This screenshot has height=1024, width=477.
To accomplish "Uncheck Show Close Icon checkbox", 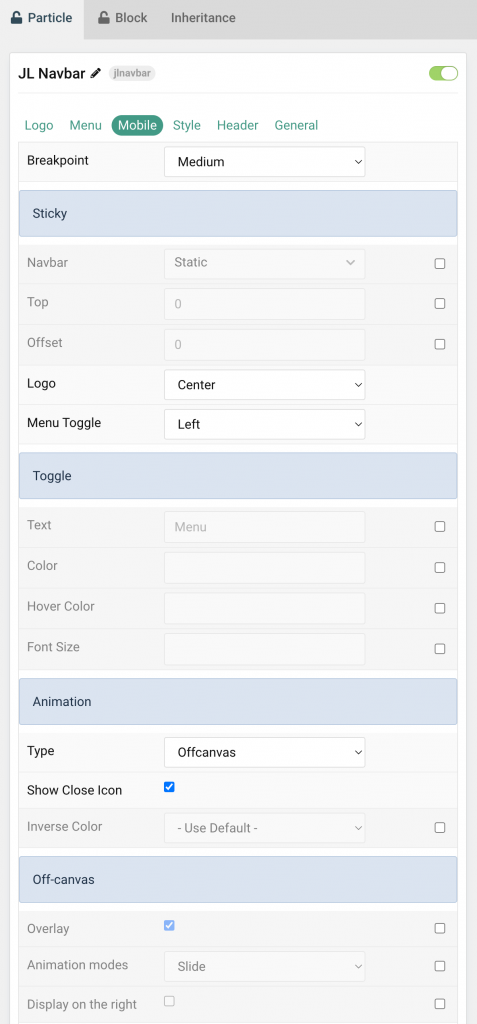I will [169, 787].
